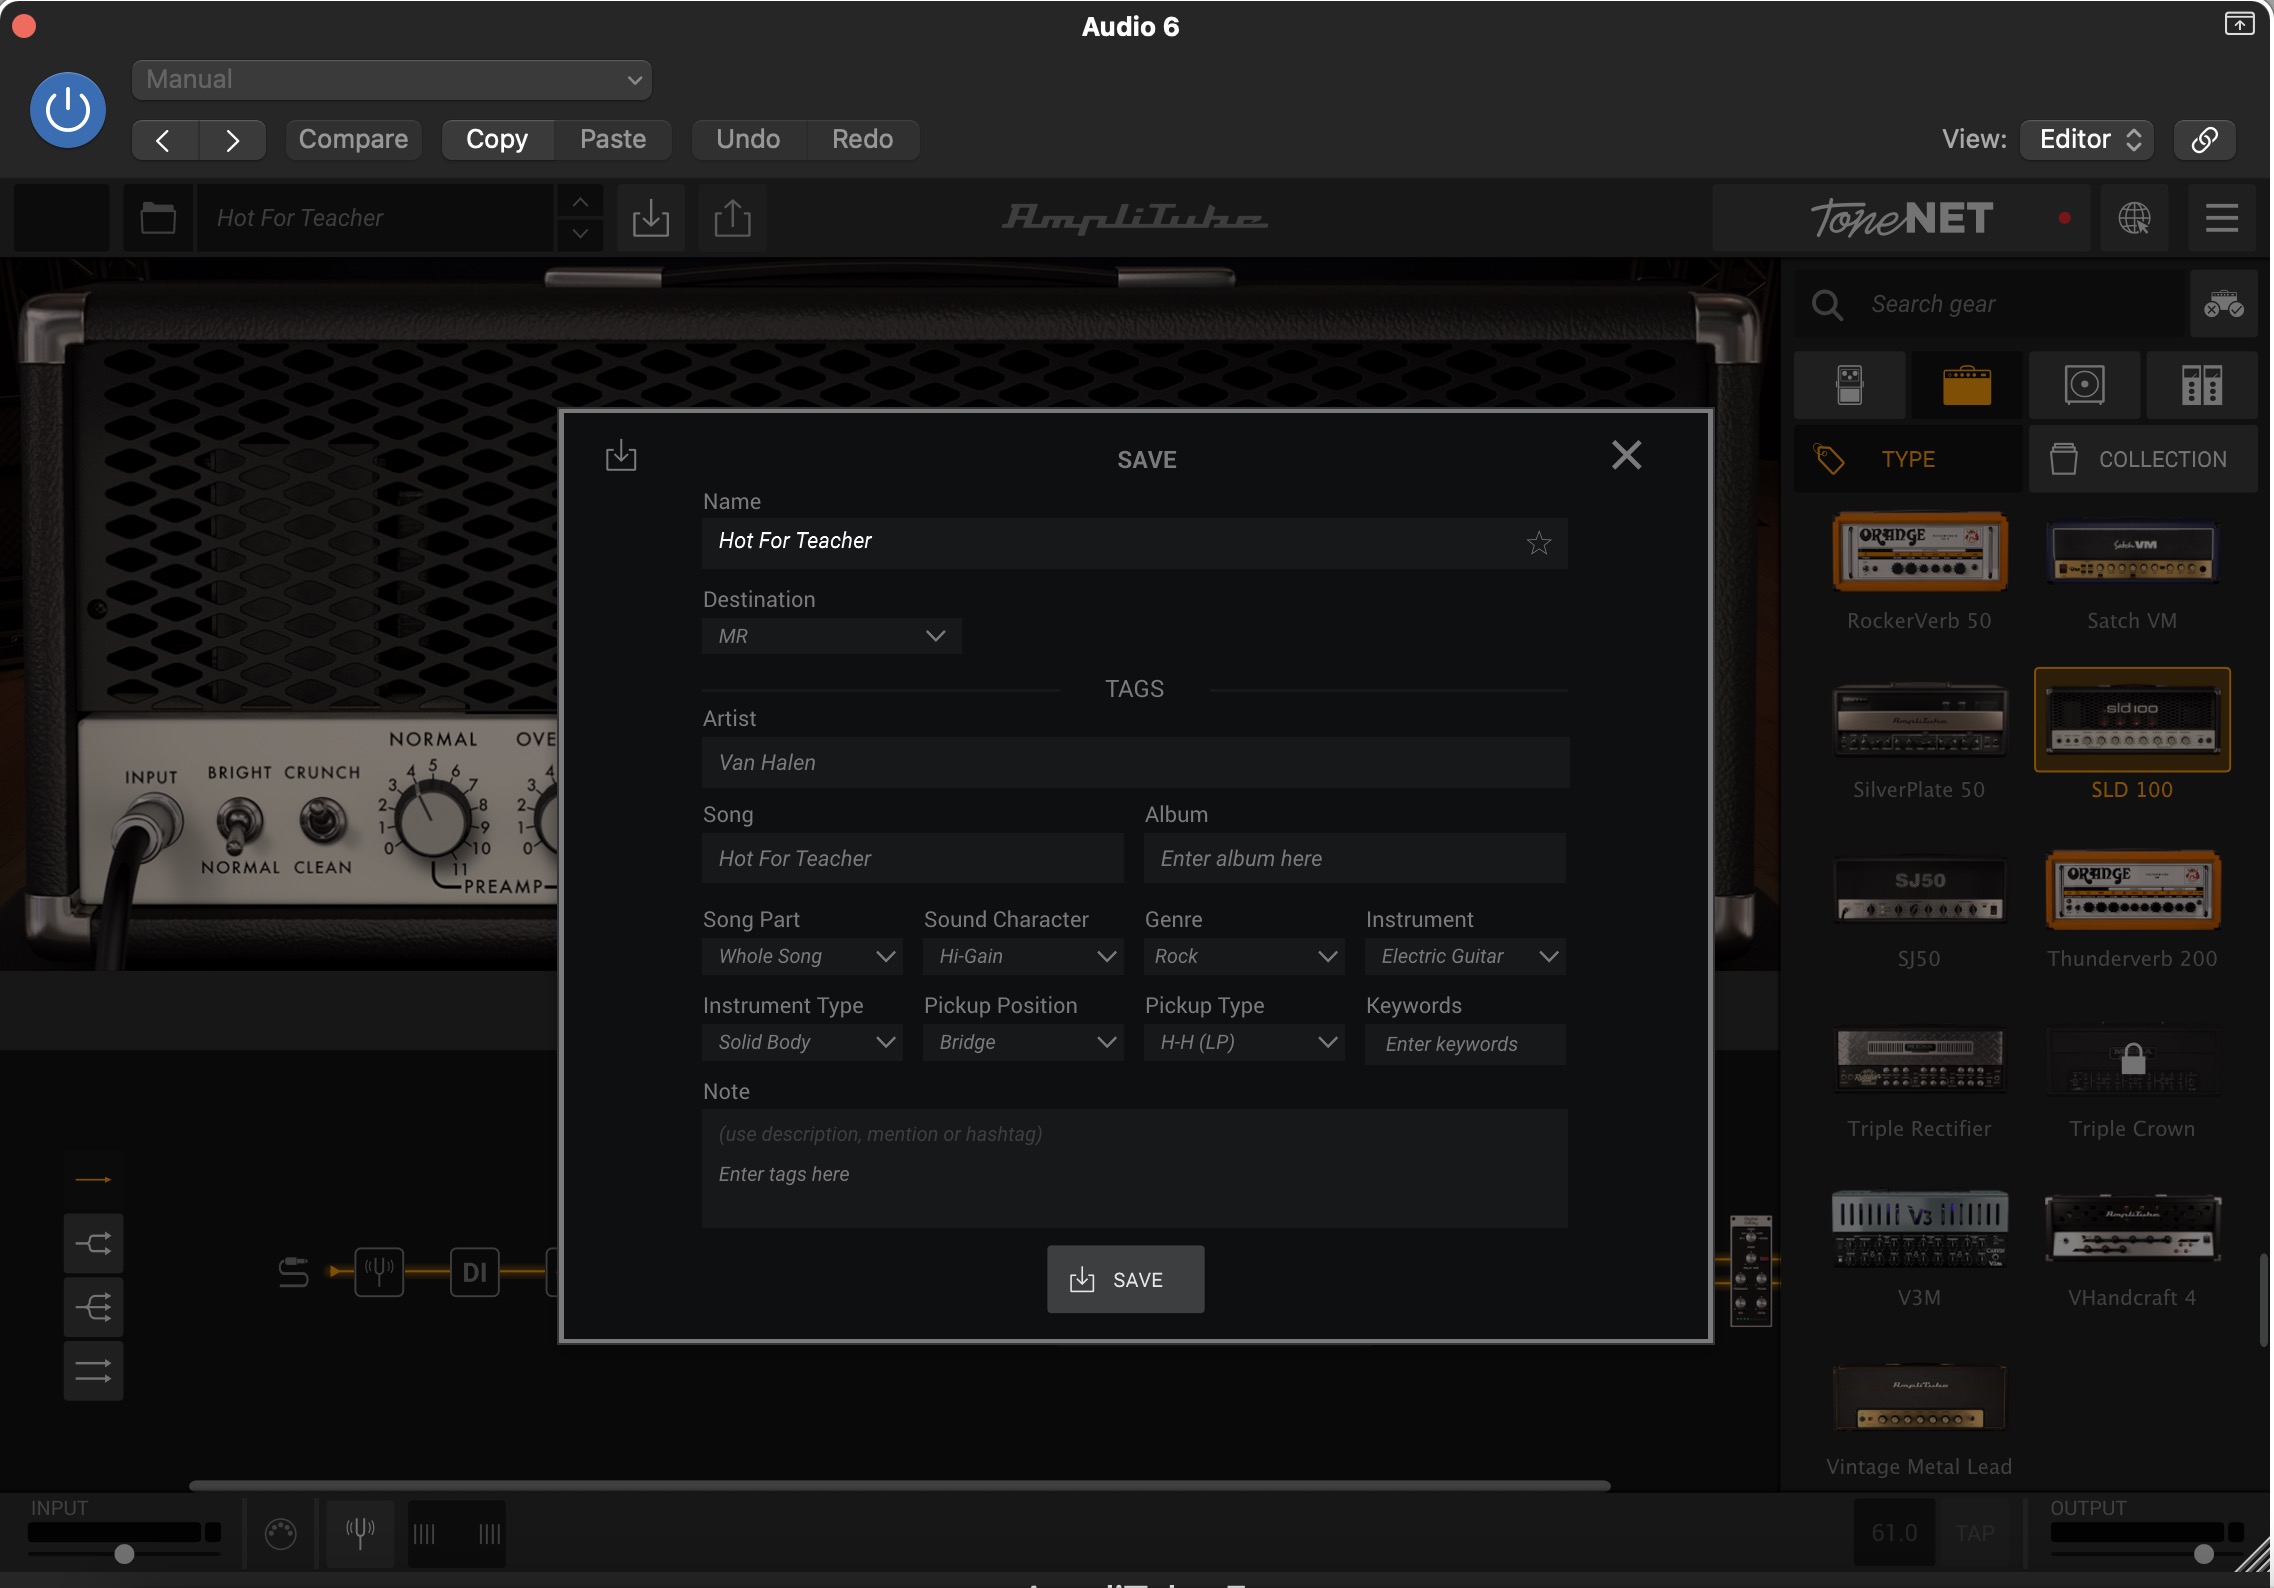Open the Sound Character Hi-Gain dropdown

pyautogui.click(x=1023, y=956)
